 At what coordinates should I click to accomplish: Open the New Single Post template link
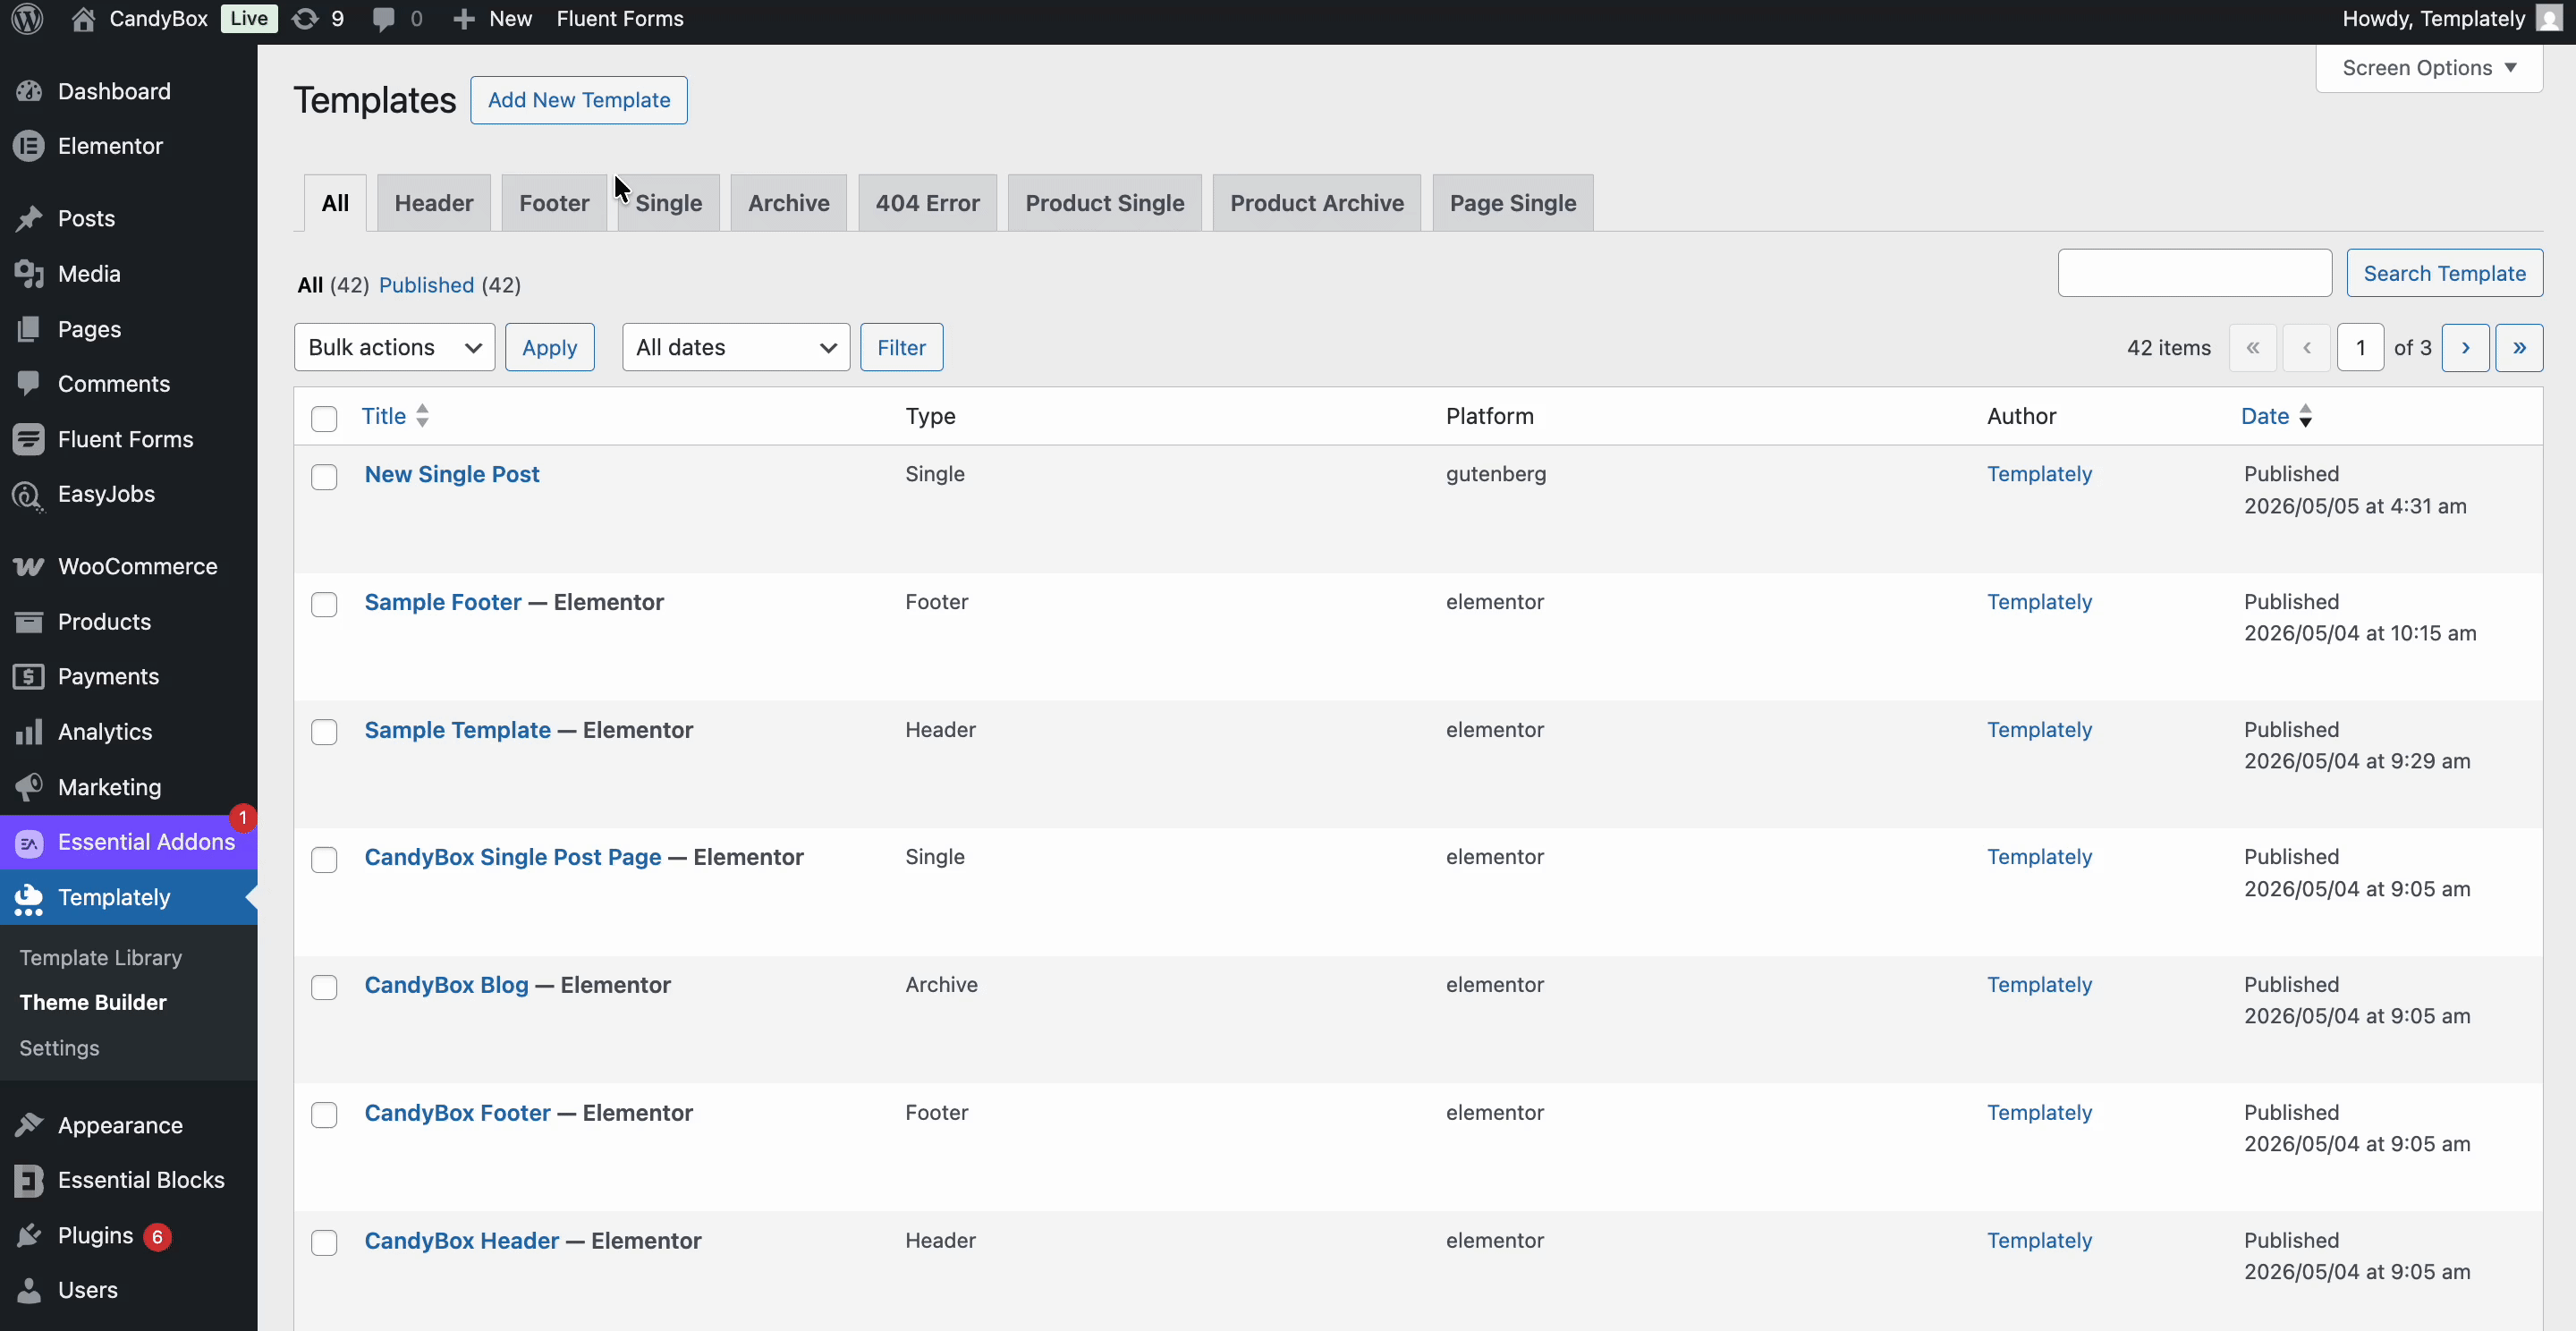coord(451,474)
